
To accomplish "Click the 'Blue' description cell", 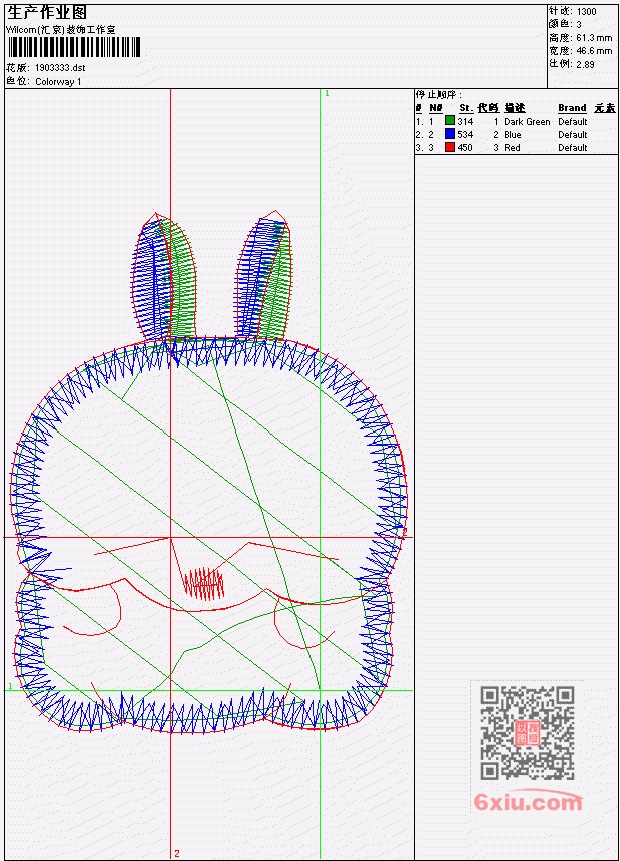I will coord(512,135).
